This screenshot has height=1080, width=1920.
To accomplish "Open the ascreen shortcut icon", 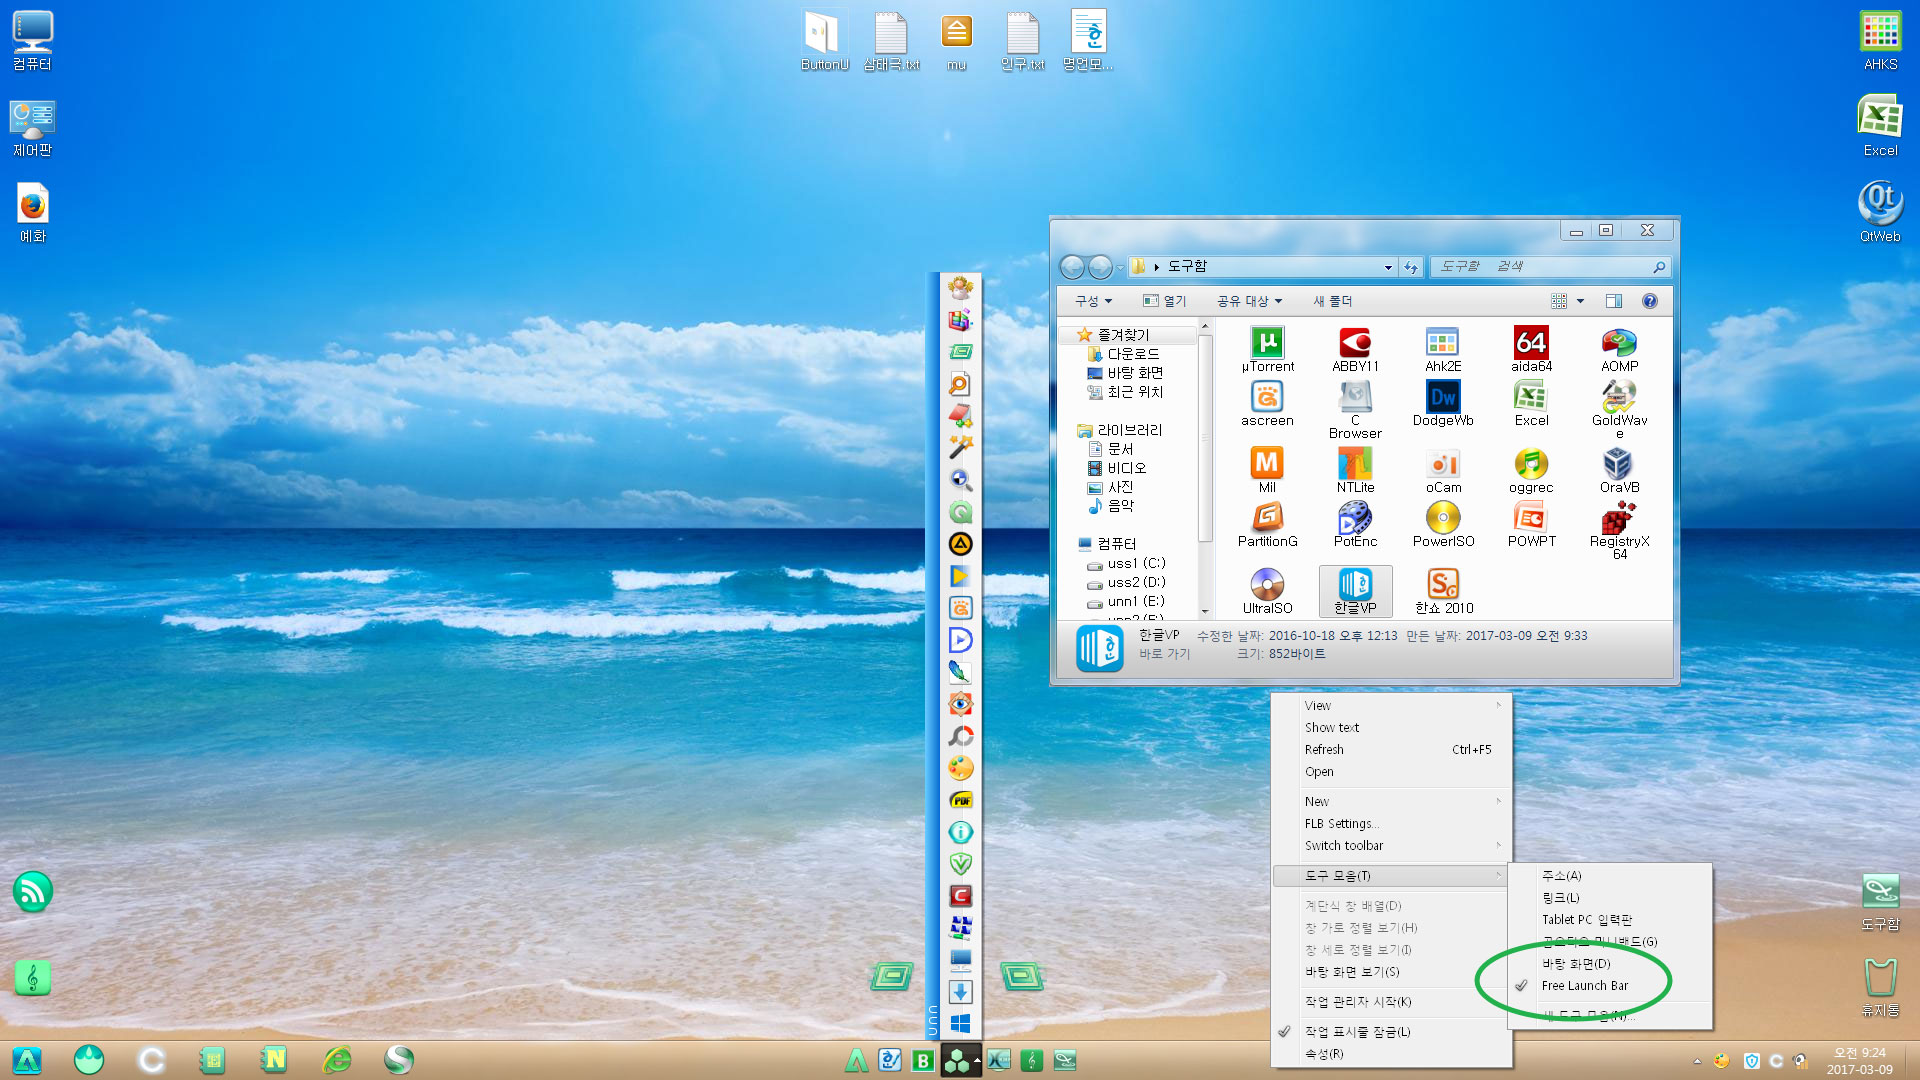I will (1267, 404).
